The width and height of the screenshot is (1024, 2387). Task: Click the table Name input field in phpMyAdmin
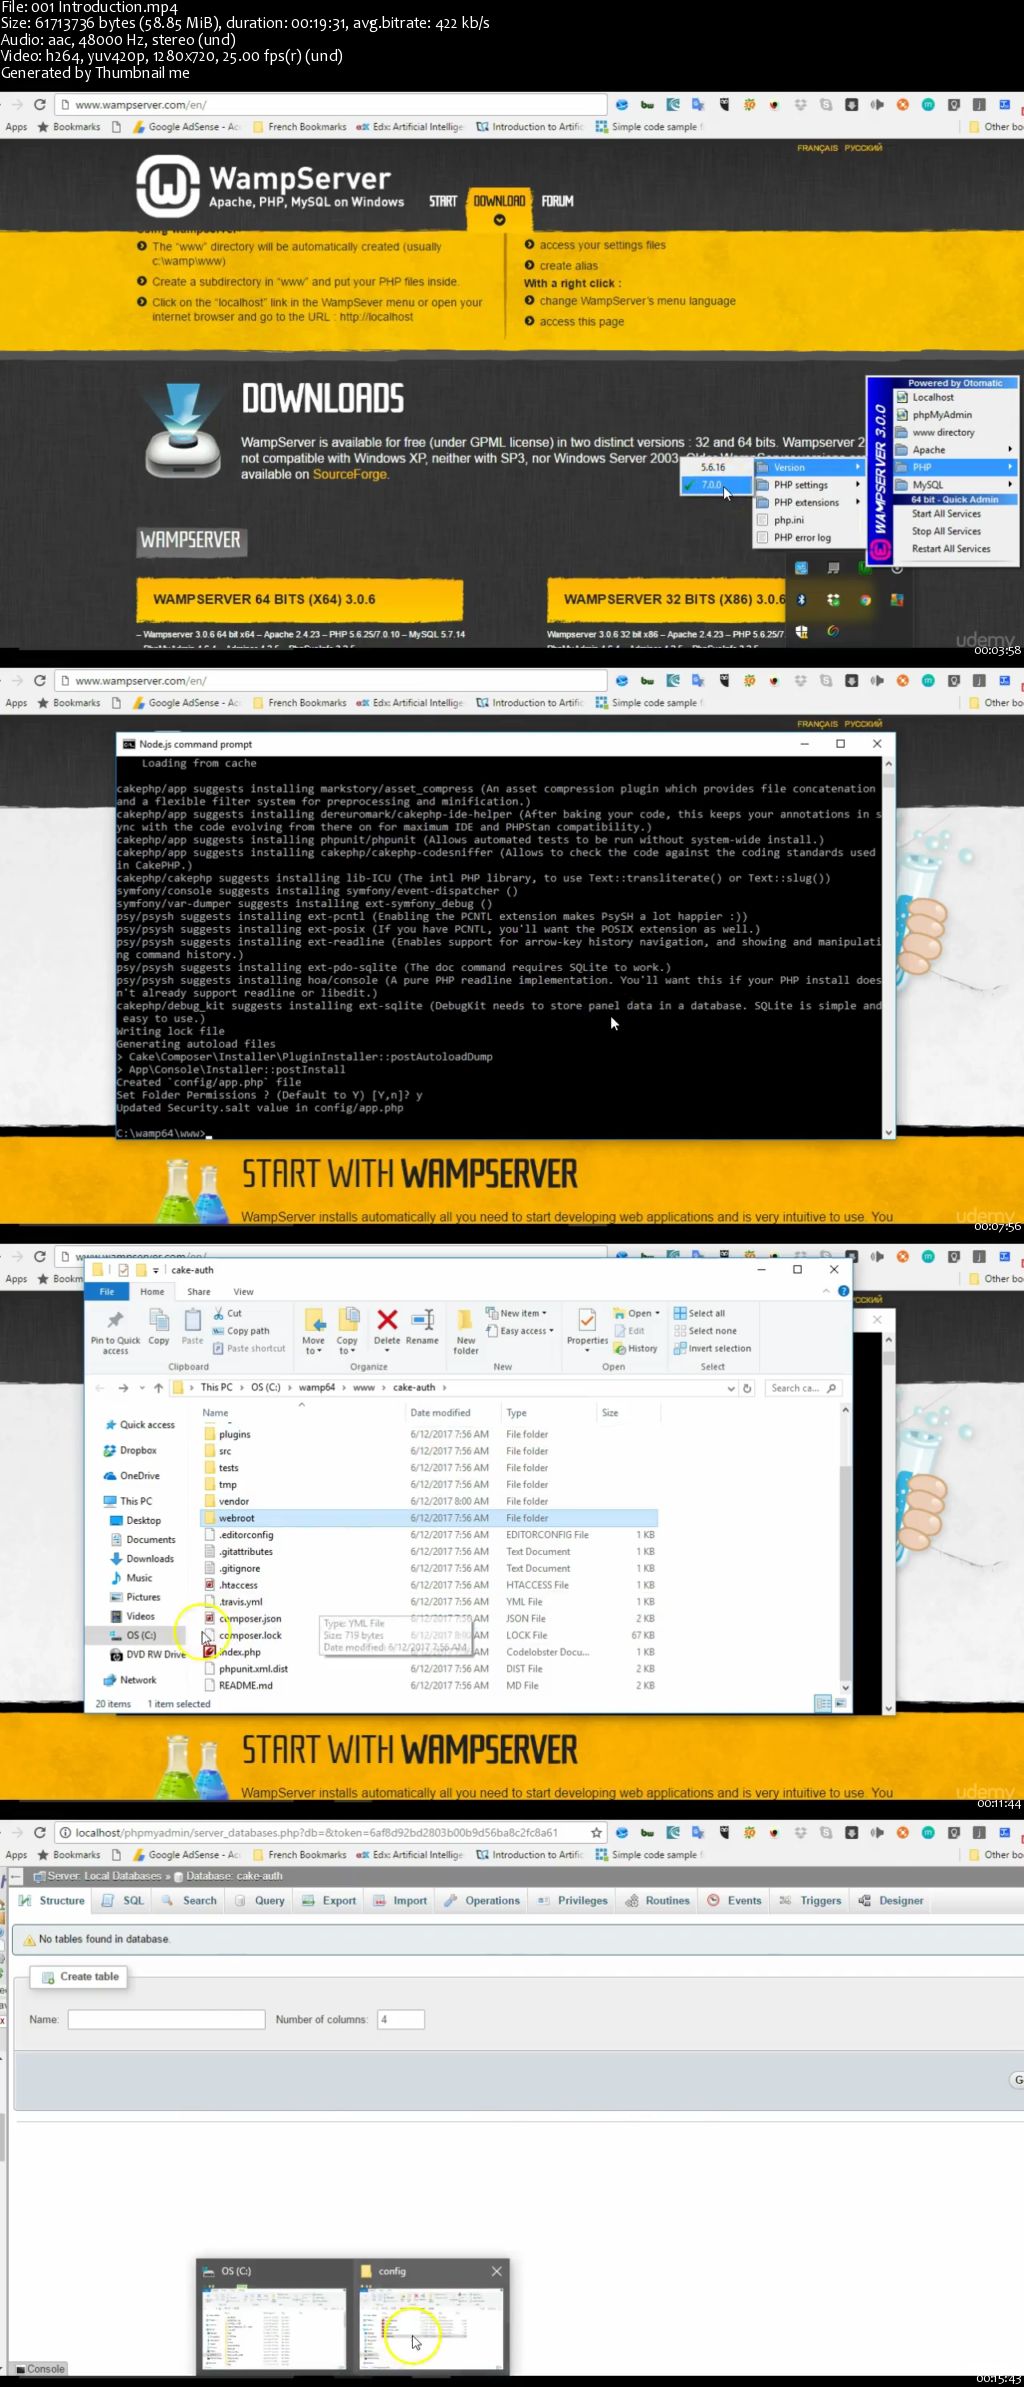[x=166, y=2020]
